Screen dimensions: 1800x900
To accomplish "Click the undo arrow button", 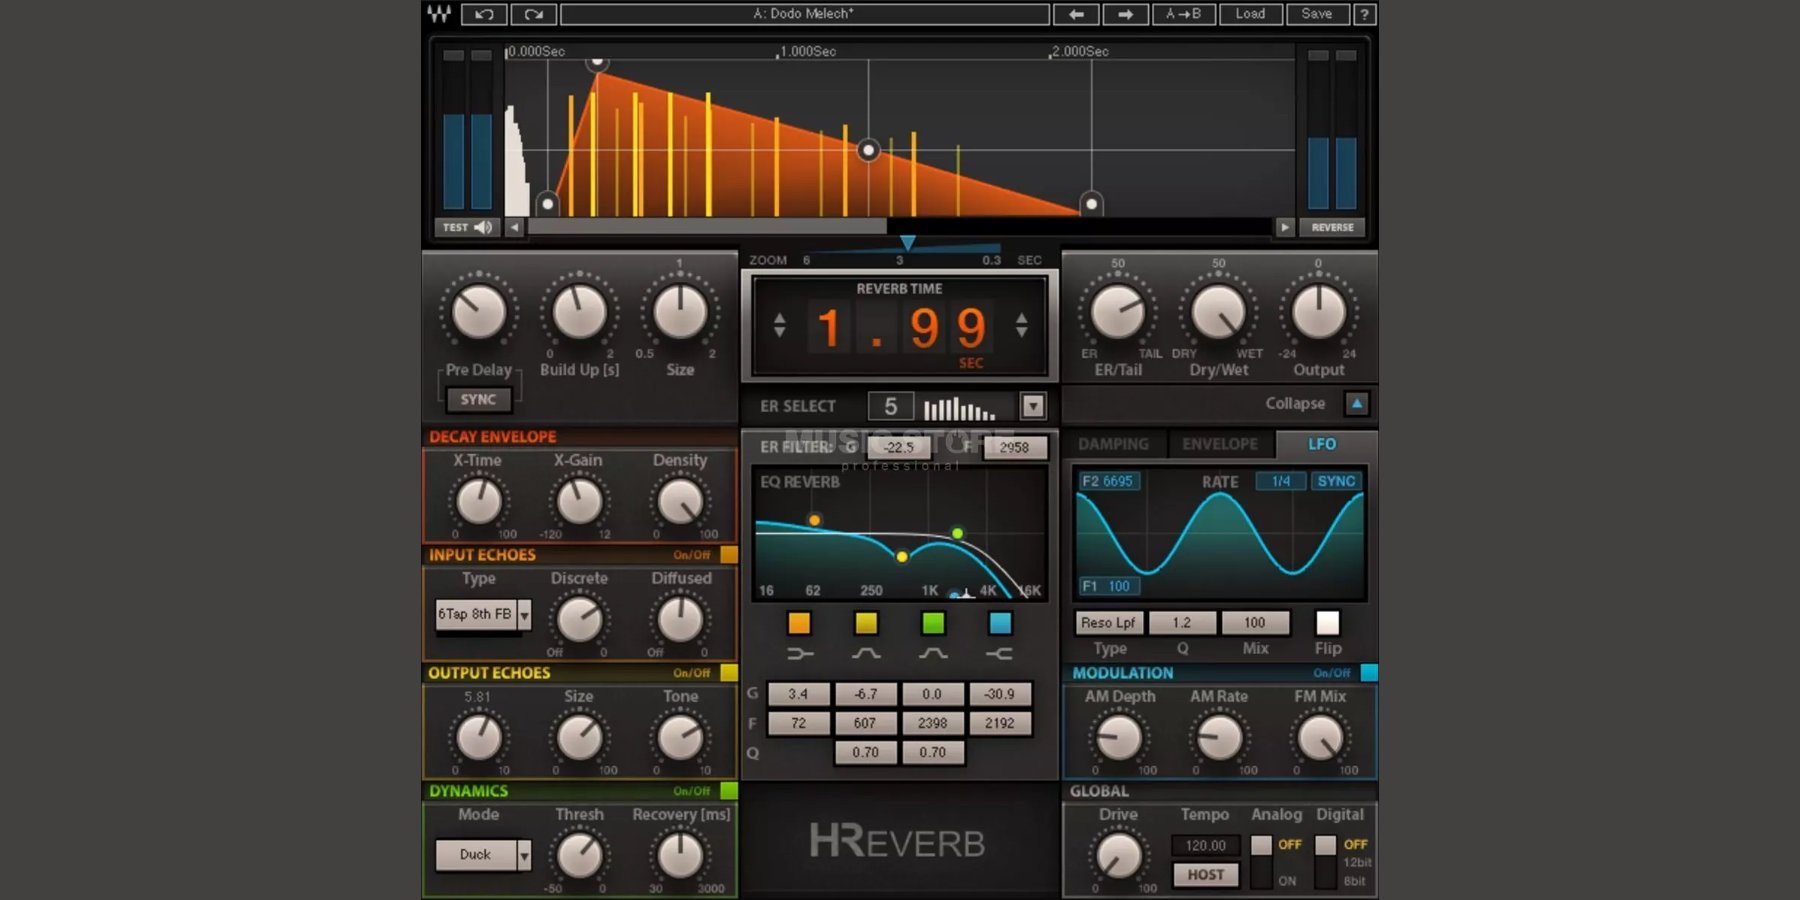I will (484, 14).
